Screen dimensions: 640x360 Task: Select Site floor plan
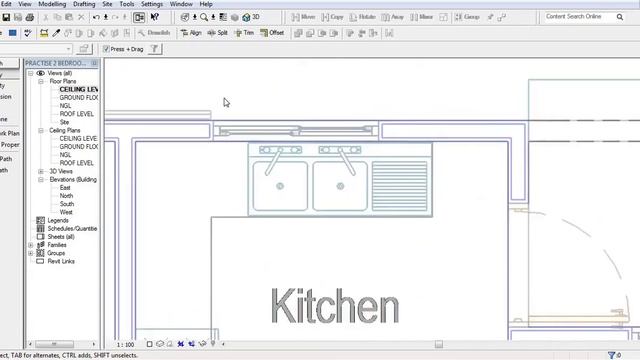tap(64, 122)
